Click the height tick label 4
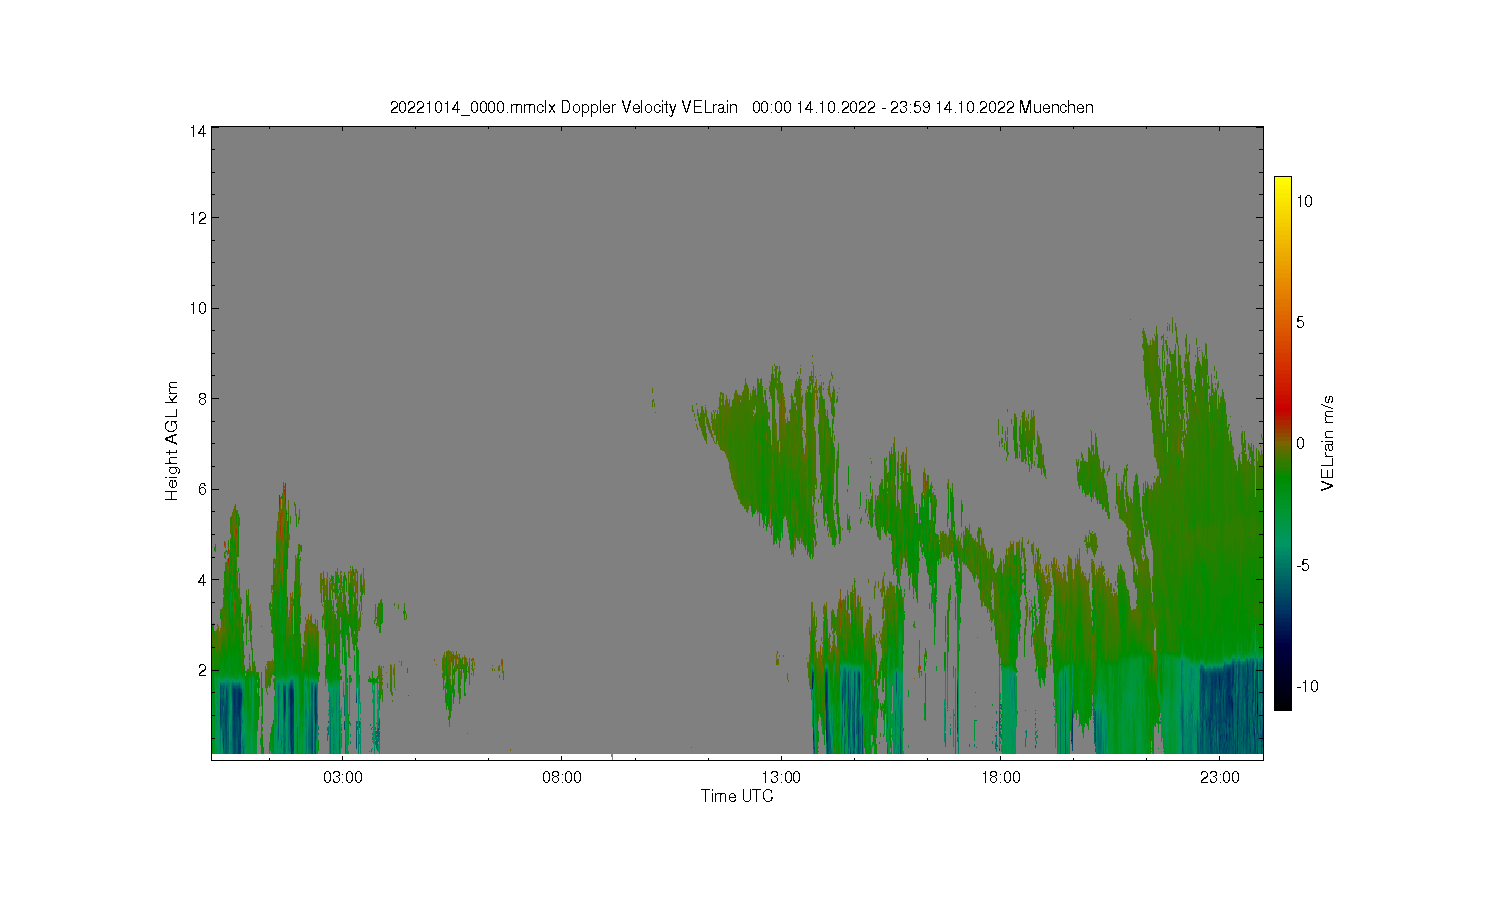Viewport: 1500px width, 900px height. tap(202, 579)
